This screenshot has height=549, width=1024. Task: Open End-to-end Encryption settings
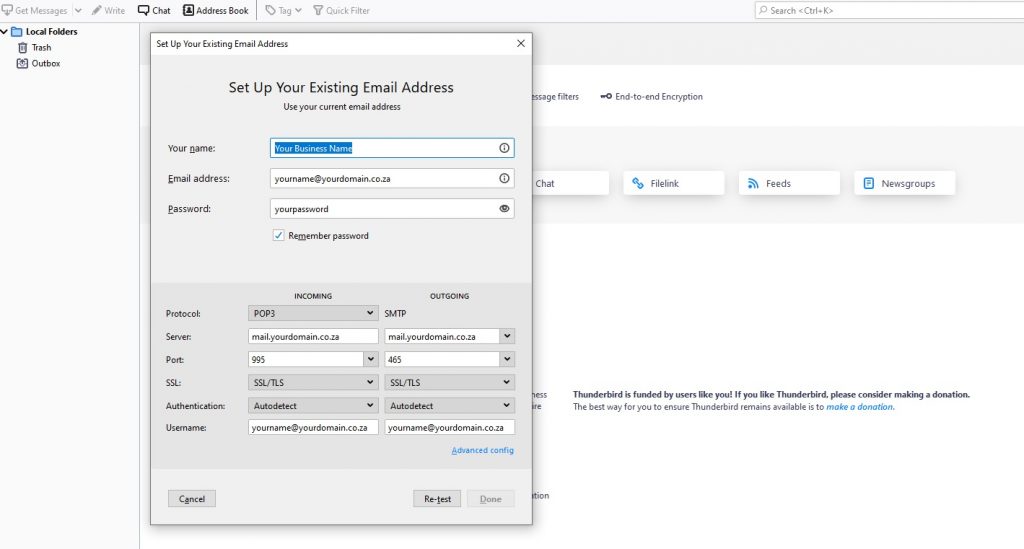point(652,97)
